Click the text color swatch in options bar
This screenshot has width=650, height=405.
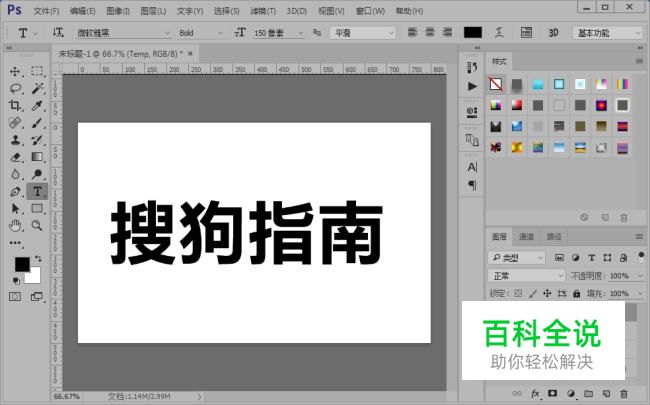point(473,32)
